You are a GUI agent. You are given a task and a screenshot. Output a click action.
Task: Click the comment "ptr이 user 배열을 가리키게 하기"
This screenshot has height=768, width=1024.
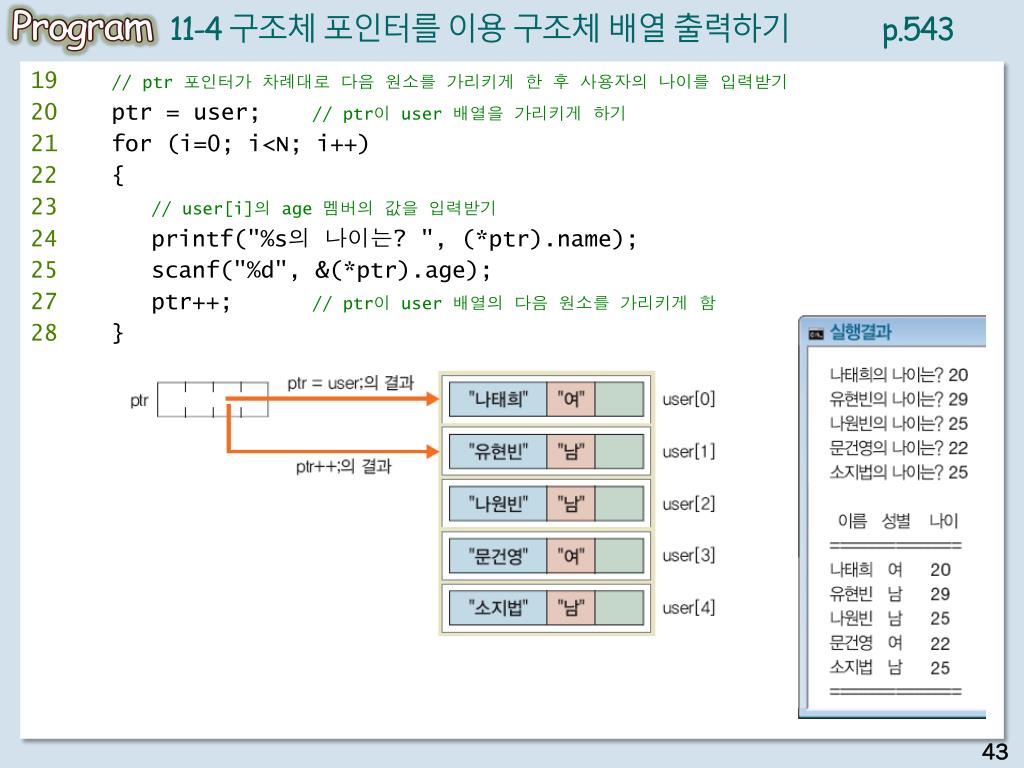(469, 114)
